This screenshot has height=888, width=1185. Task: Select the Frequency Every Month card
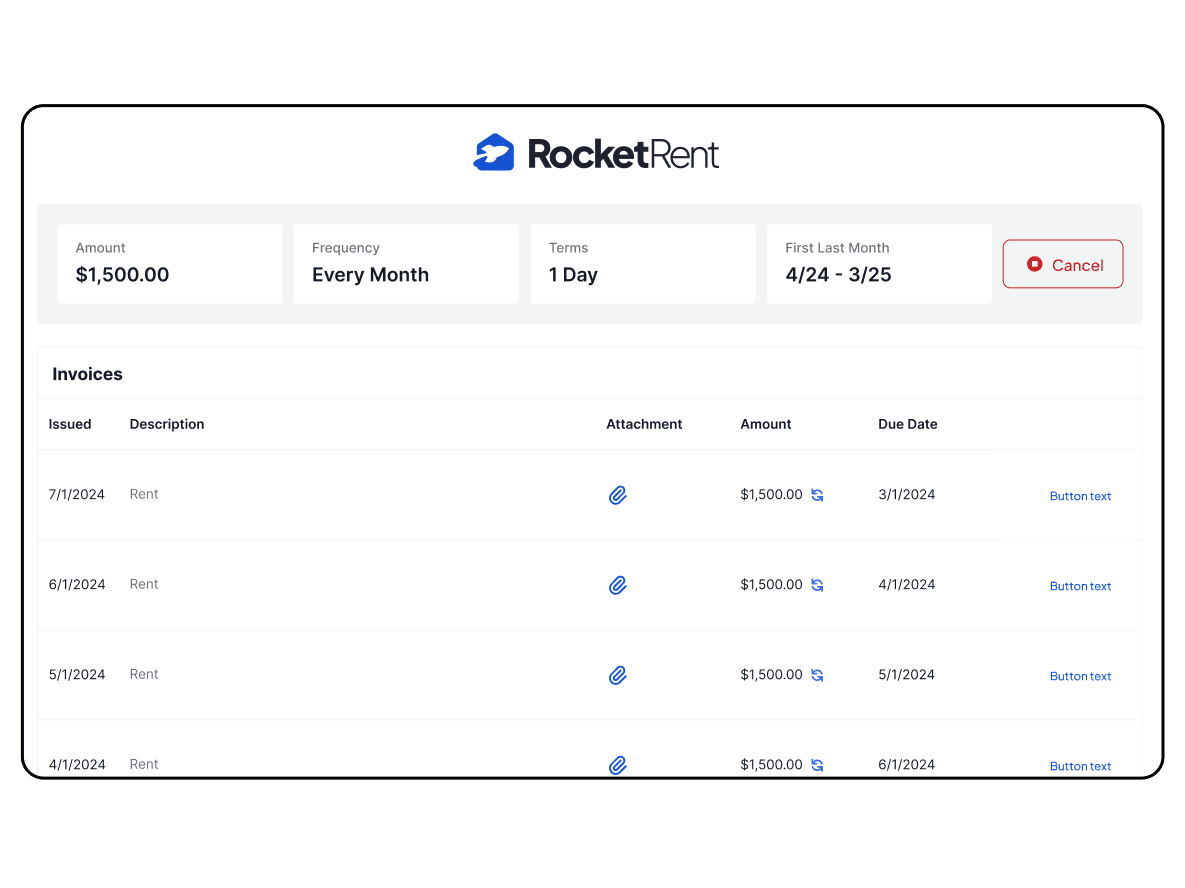(406, 263)
